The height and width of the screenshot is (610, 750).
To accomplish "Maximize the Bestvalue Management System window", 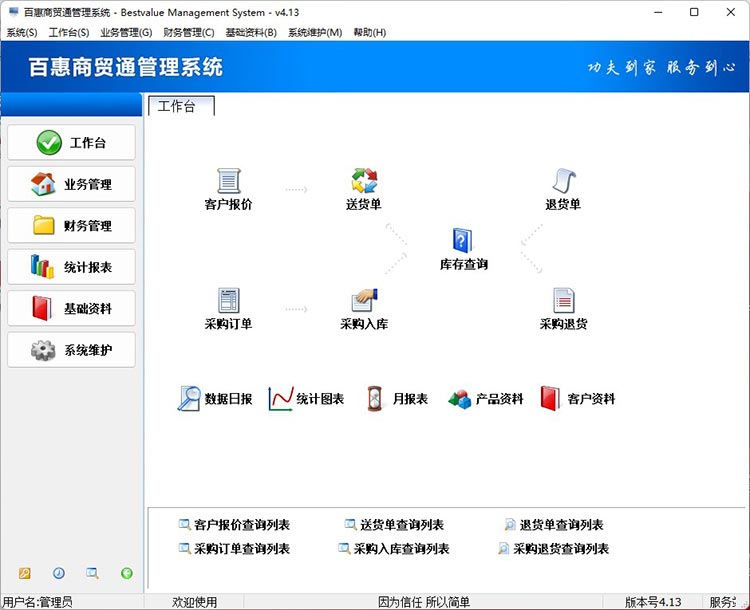I will 694,12.
